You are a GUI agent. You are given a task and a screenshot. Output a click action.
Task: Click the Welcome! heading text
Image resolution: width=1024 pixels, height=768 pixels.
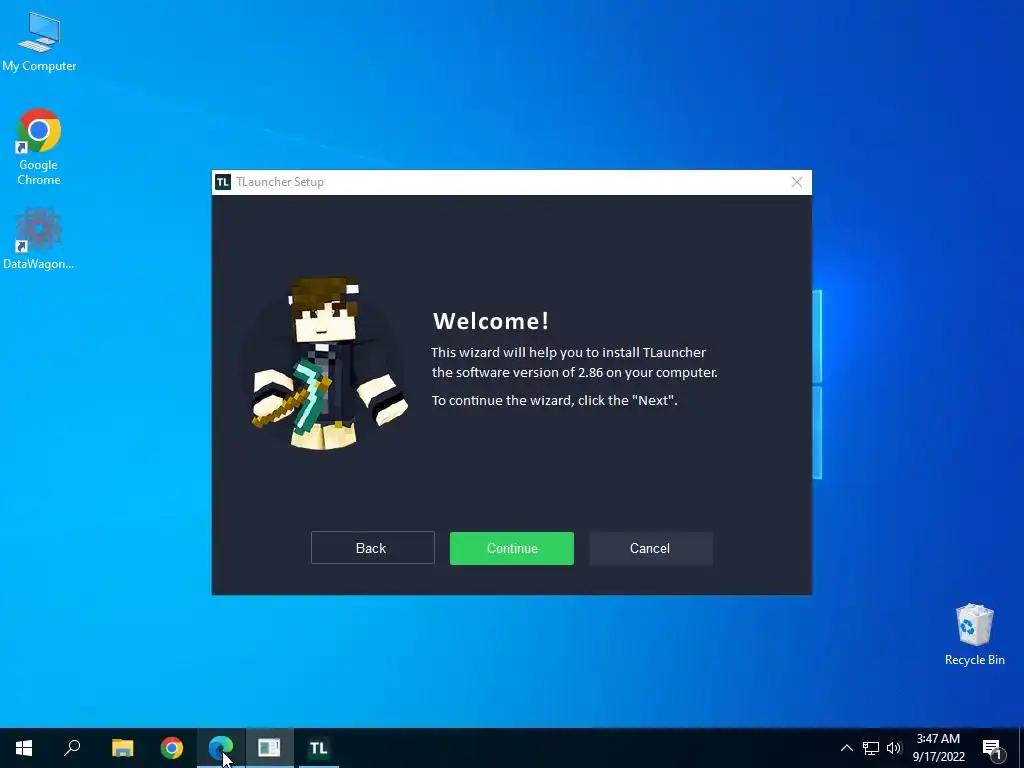491,321
